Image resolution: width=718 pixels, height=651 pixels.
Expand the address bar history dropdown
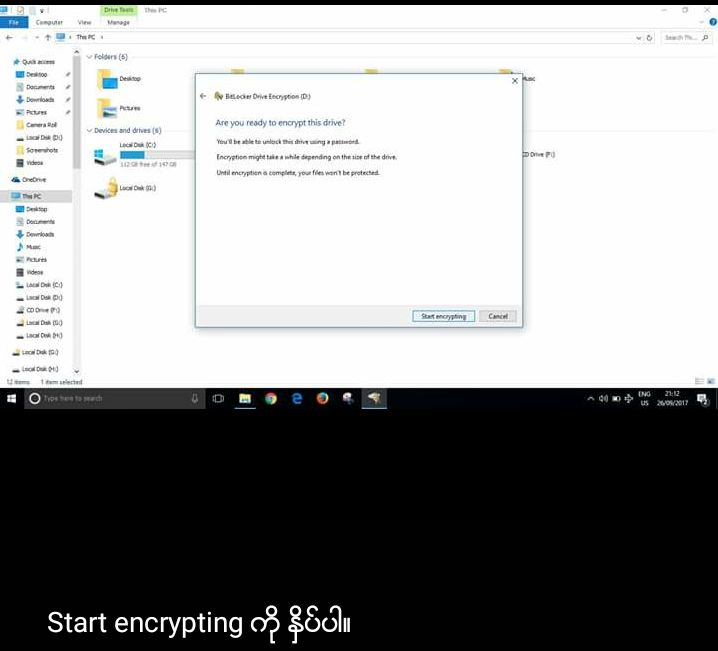(x=639, y=38)
